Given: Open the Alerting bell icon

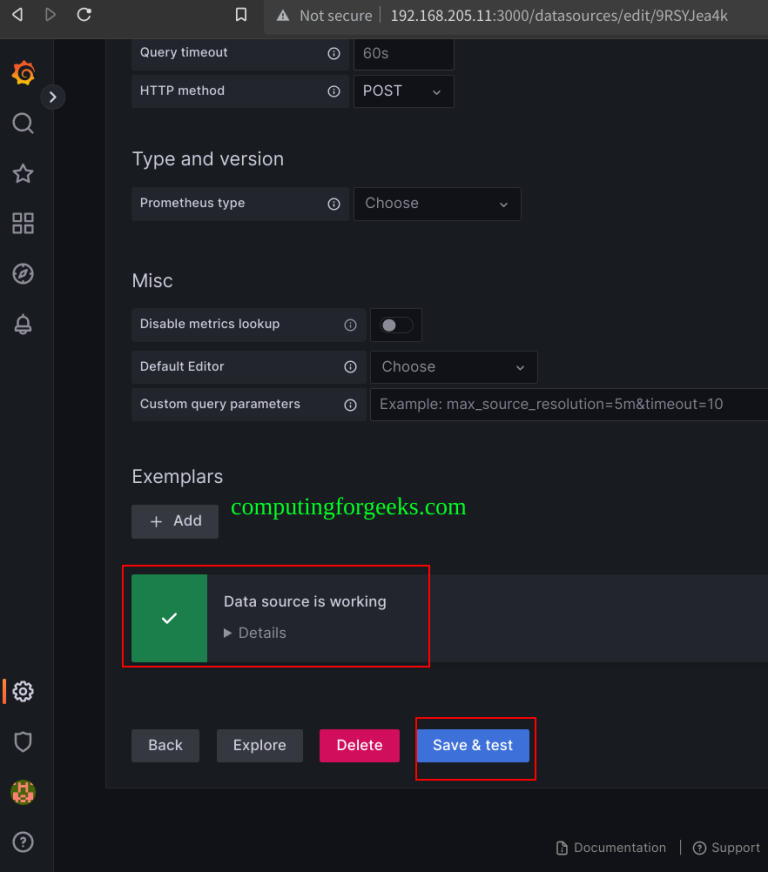Looking at the screenshot, I should [x=23, y=324].
